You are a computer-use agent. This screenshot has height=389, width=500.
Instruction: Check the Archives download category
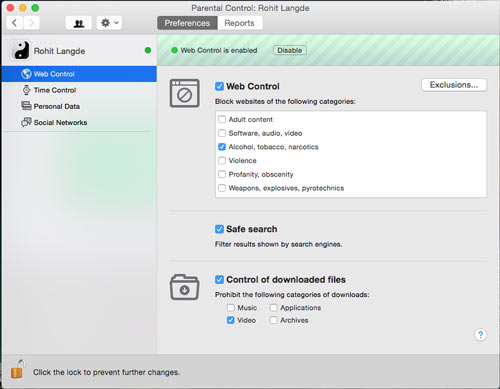[x=274, y=320]
